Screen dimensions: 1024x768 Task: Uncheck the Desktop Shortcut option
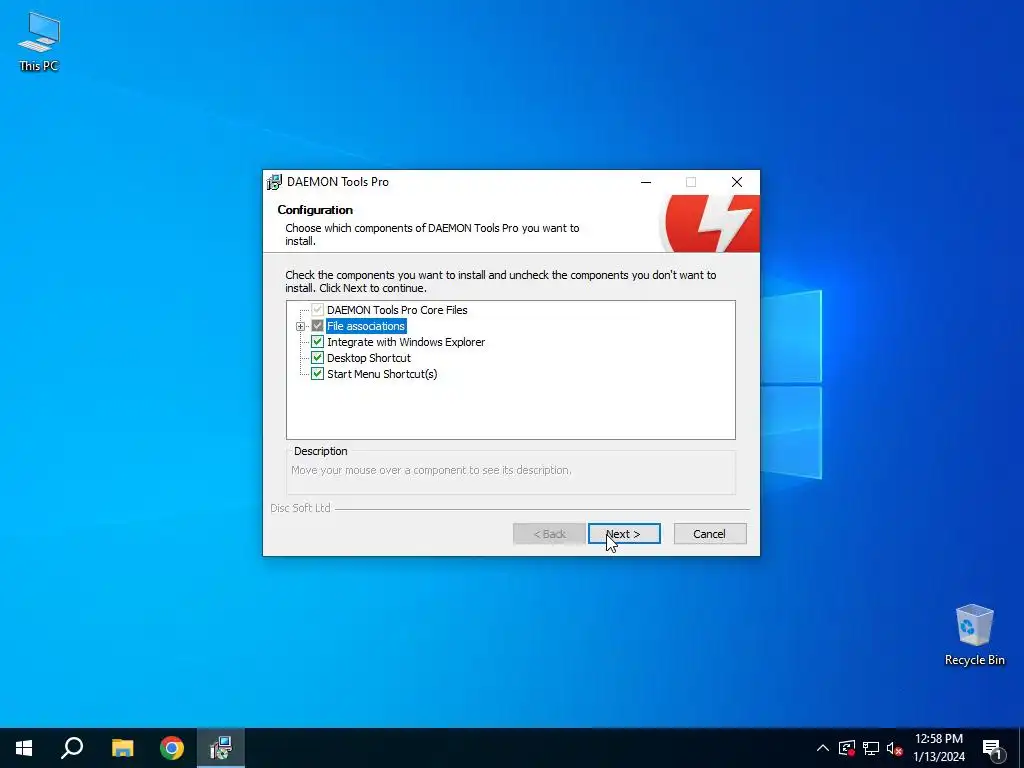[317, 358]
